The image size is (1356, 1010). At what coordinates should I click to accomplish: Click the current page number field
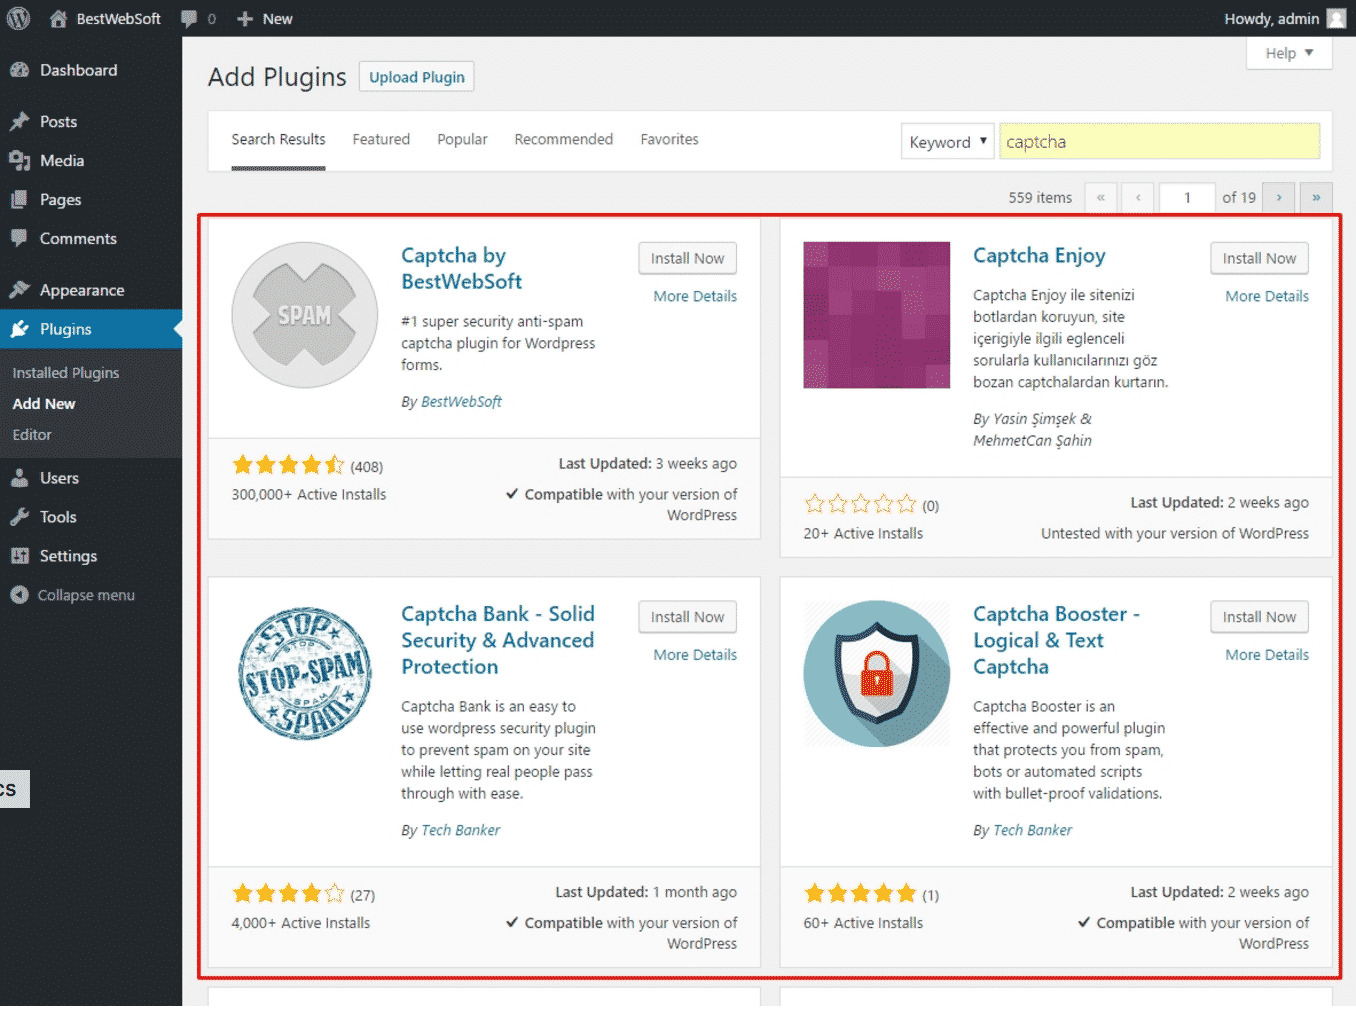(x=1187, y=197)
